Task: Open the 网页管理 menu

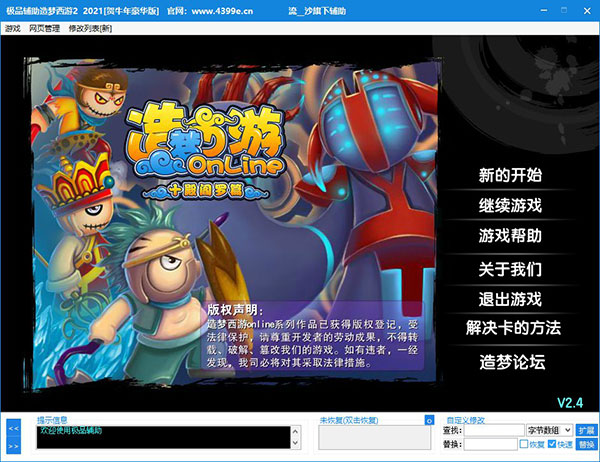Action: [x=45, y=28]
